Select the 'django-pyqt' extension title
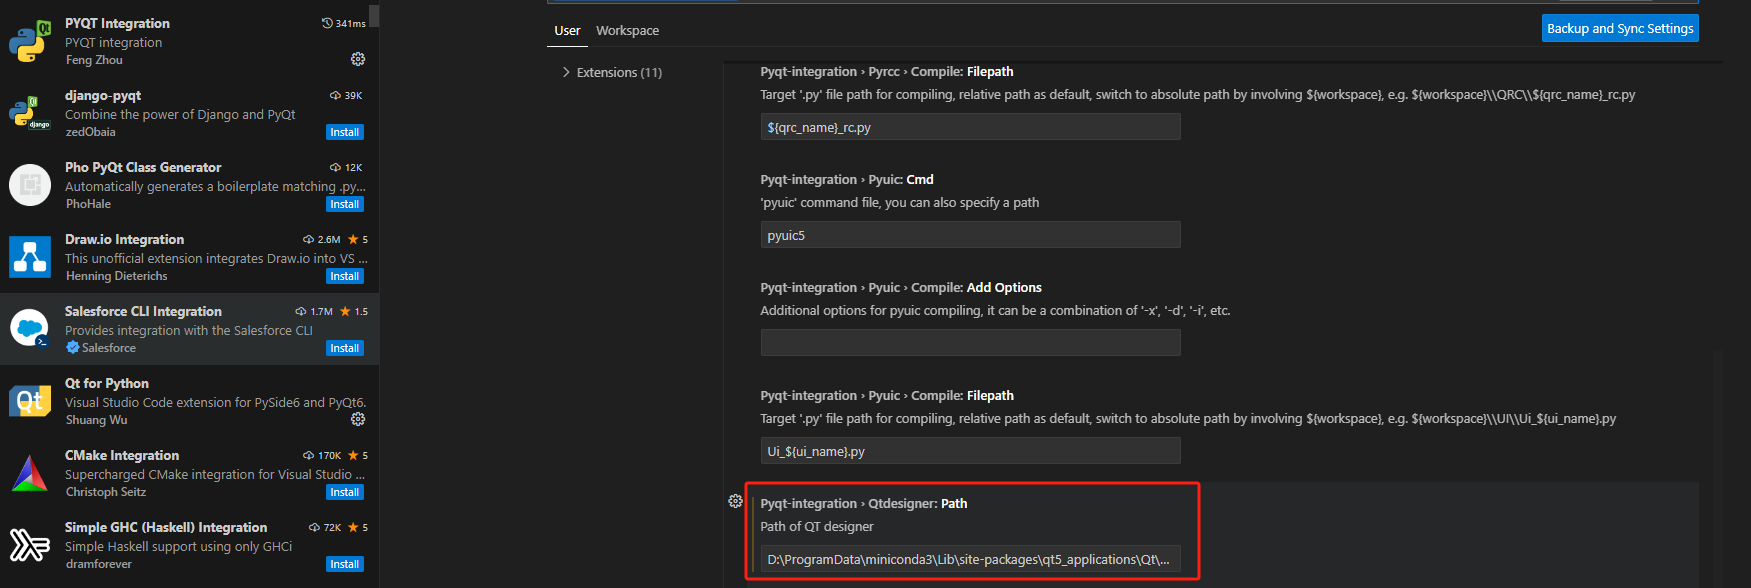The height and width of the screenshot is (588, 1751). pos(103,95)
